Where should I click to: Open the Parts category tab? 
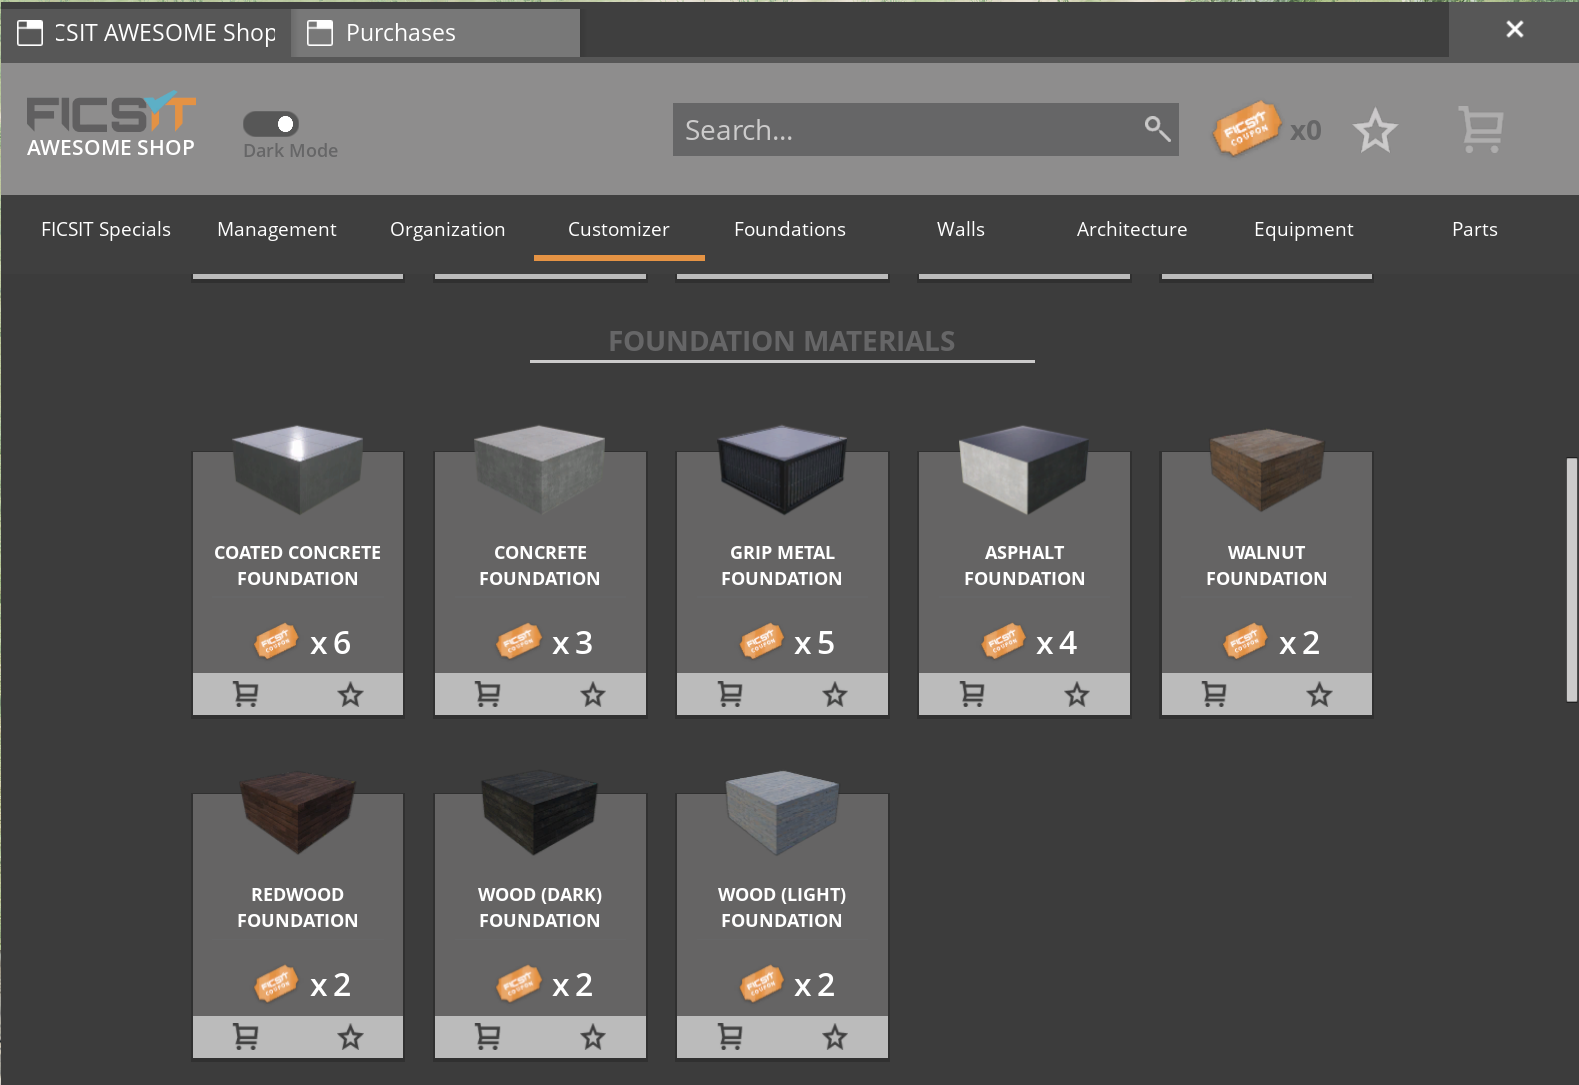point(1475,229)
